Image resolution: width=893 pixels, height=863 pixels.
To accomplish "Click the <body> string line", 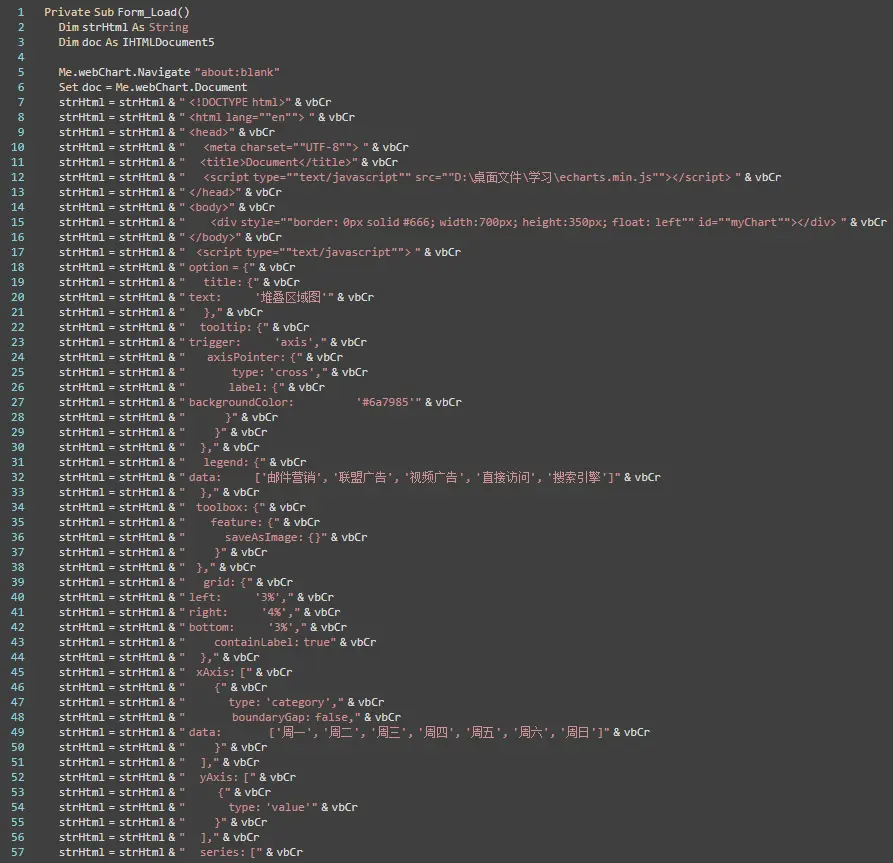I will coord(166,207).
